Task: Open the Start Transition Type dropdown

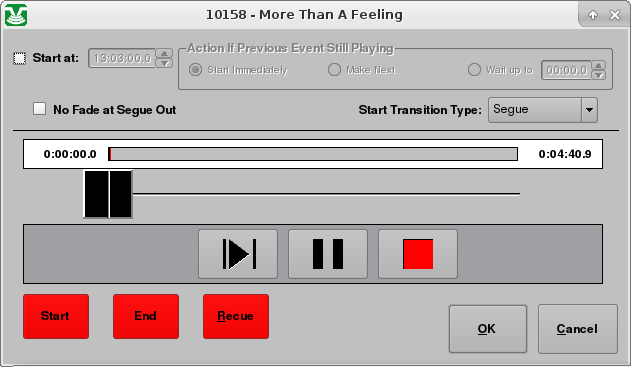Action: (542, 110)
